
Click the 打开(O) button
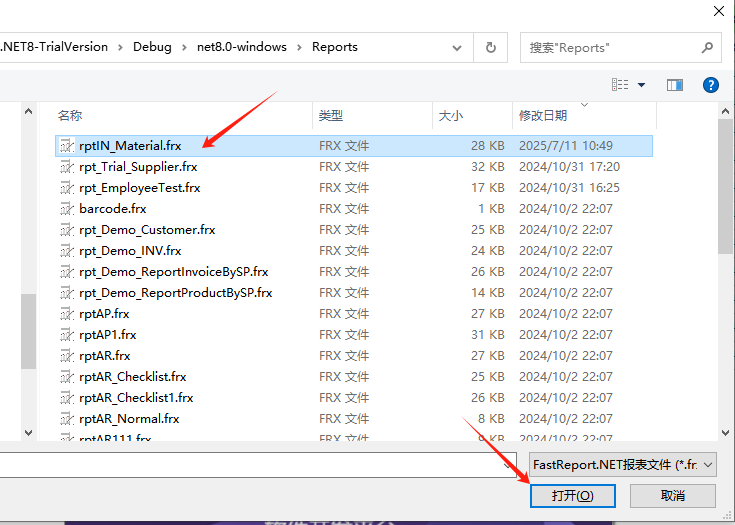point(572,495)
